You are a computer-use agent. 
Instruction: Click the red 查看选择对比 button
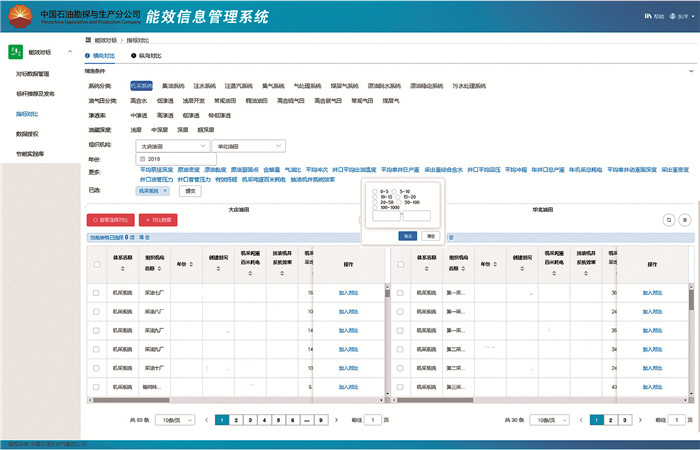point(112,219)
